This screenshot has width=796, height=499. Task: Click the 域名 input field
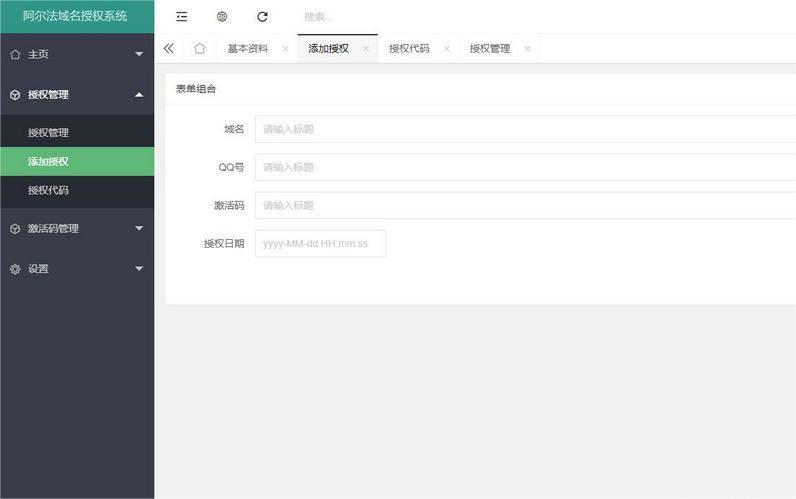point(524,129)
